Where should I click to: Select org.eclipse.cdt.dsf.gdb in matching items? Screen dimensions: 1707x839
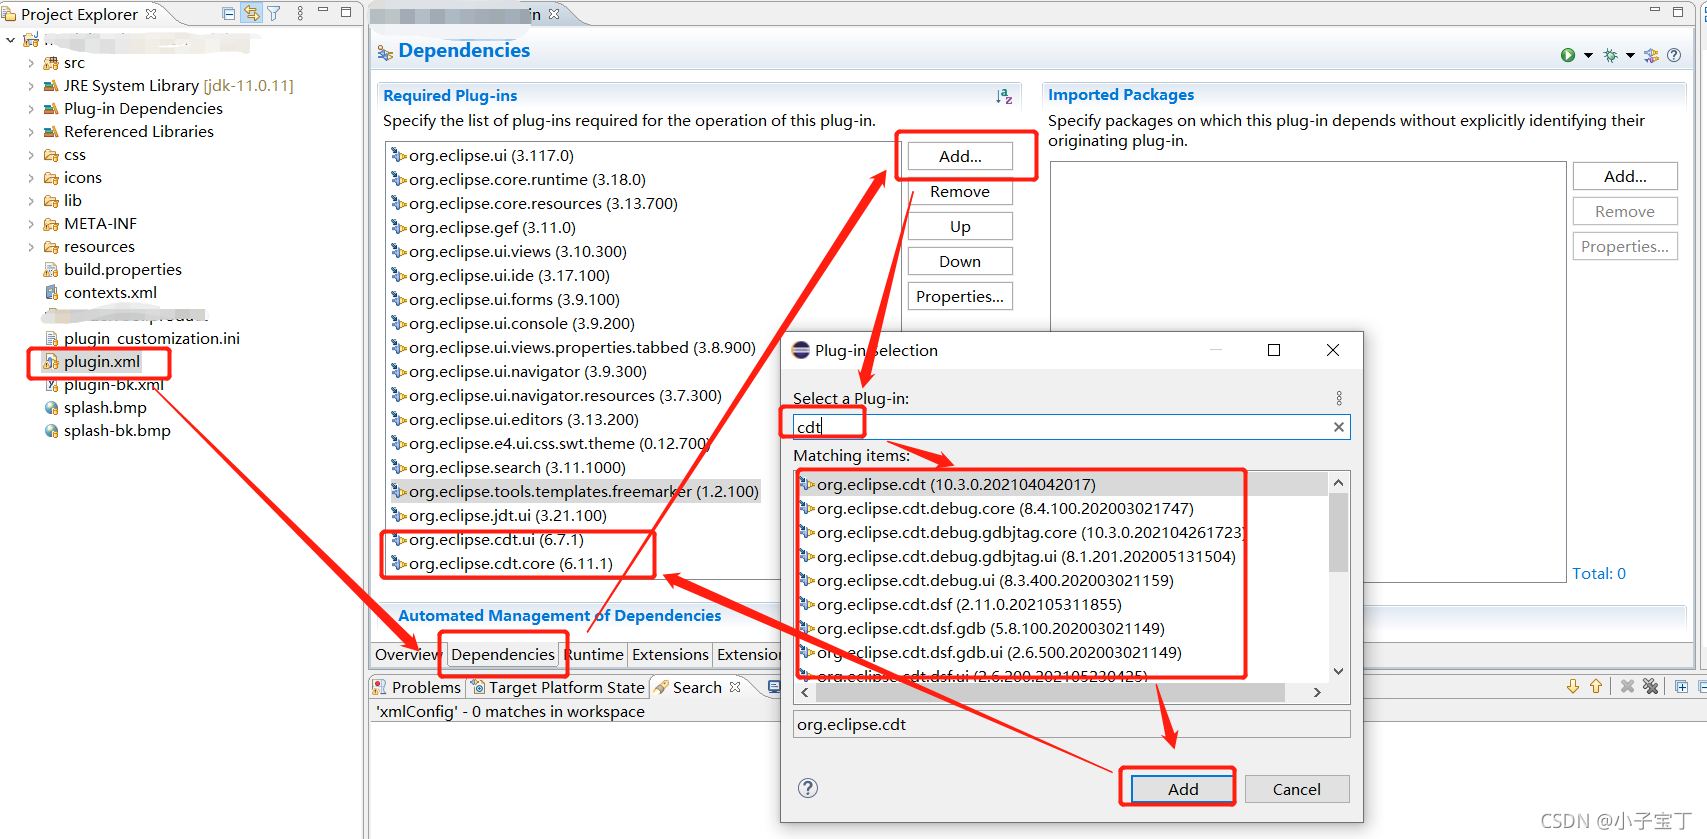click(x=982, y=628)
